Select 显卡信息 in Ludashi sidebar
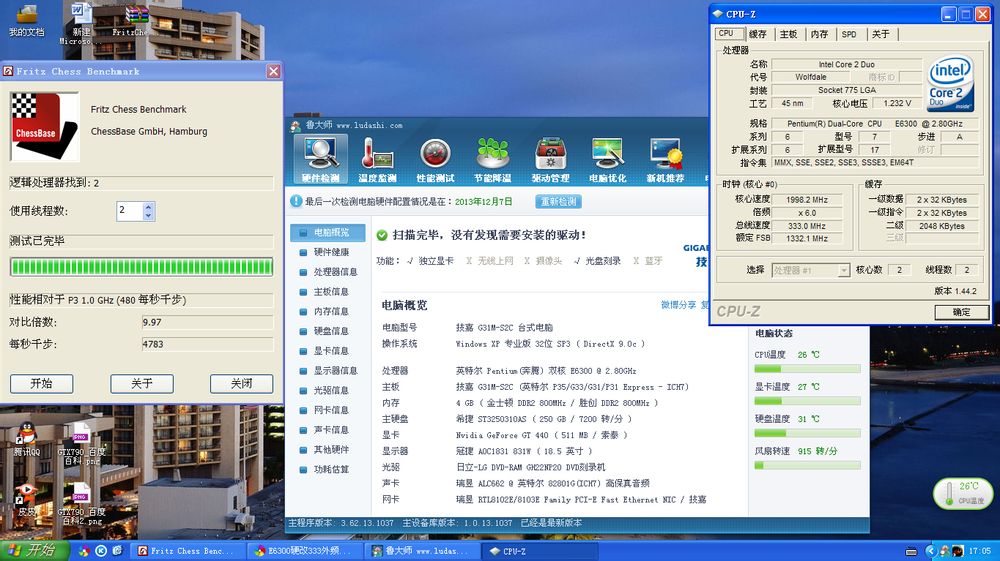The height and width of the screenshot is (561, 1000). (x=328, y=351)
